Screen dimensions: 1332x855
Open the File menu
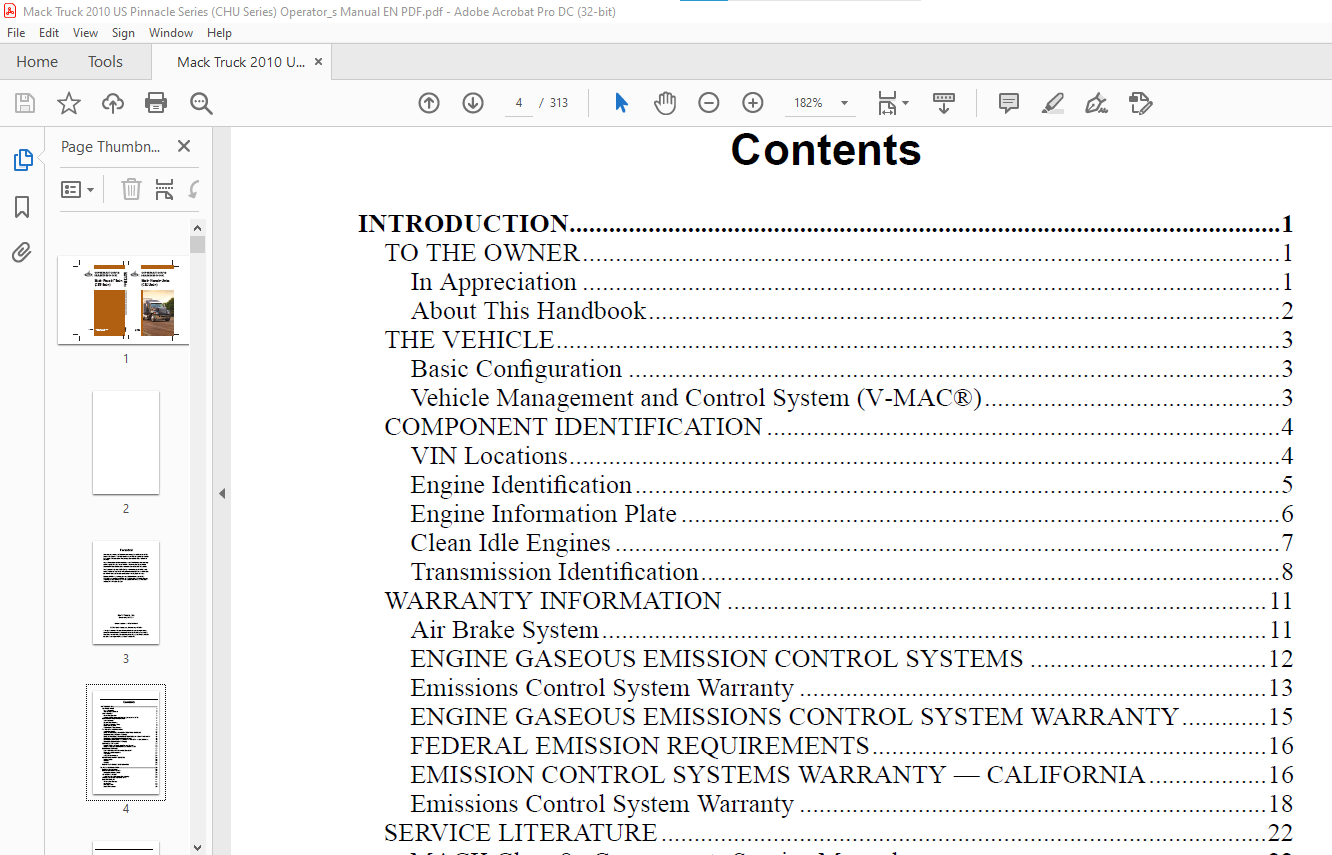[16, 33]
